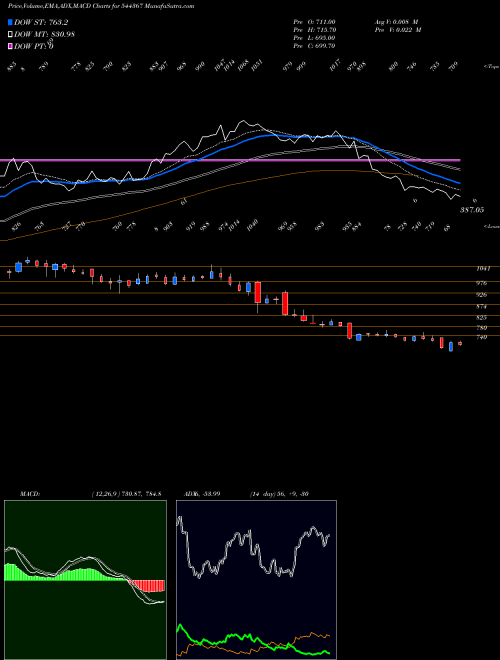Viewport: 500px width, 660px height.
Task: Click the ADX heading label
Action: tap(202, 494)
